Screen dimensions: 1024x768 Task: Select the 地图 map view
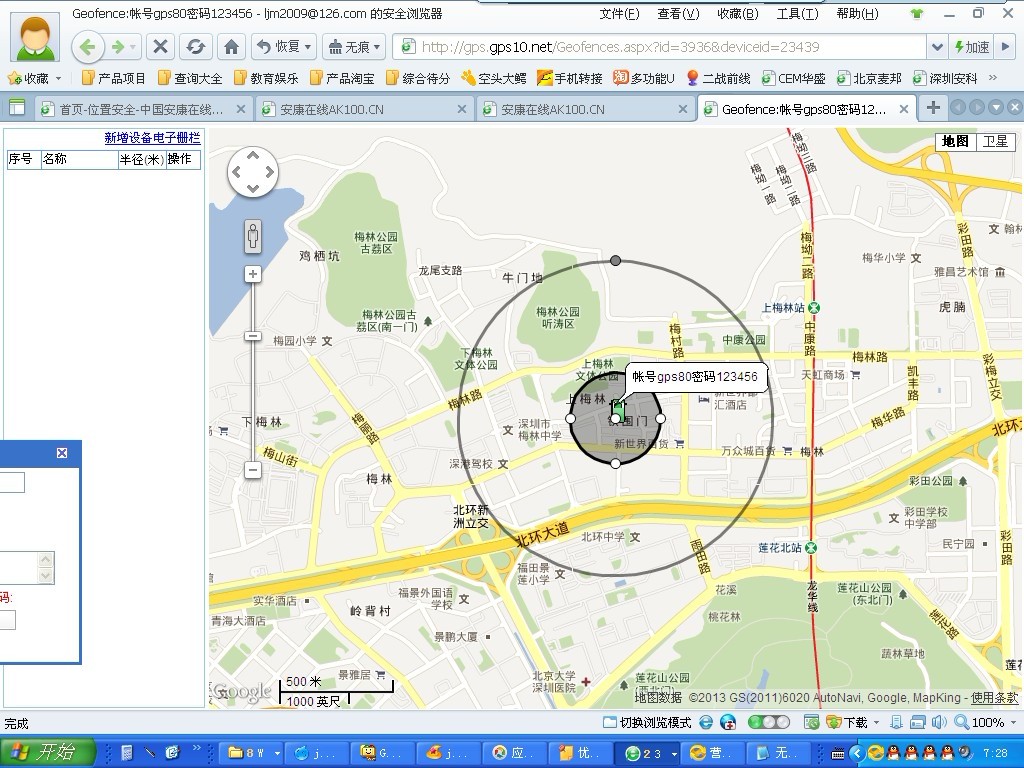[955, 141]
